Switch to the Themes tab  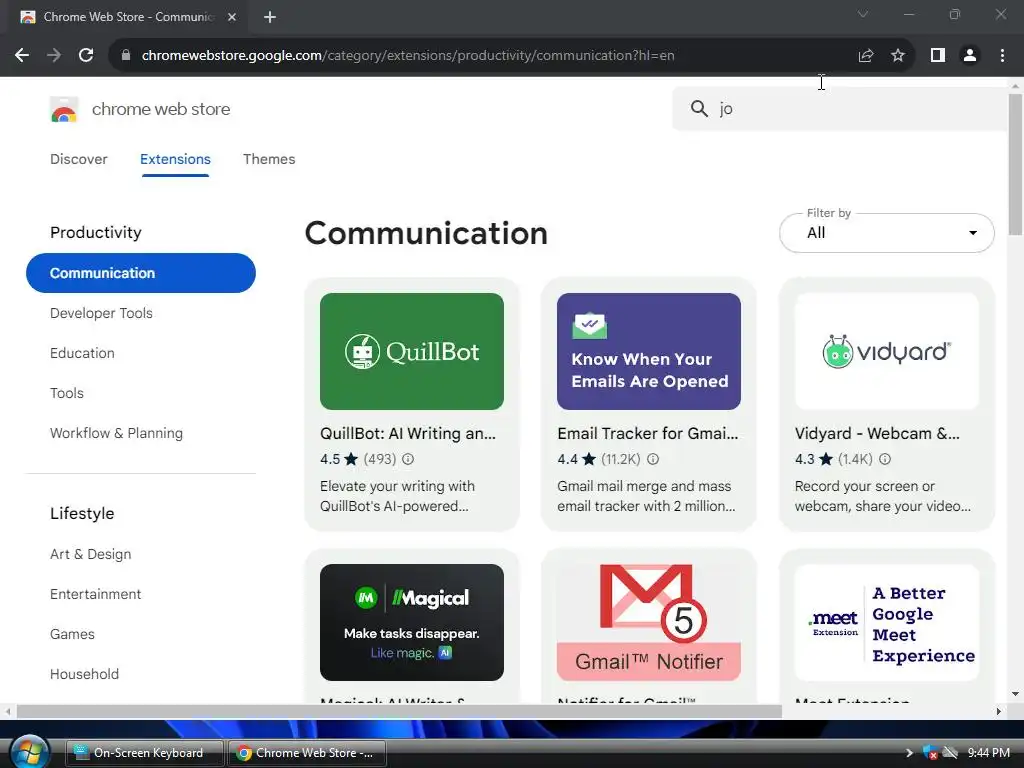(269, 159)
